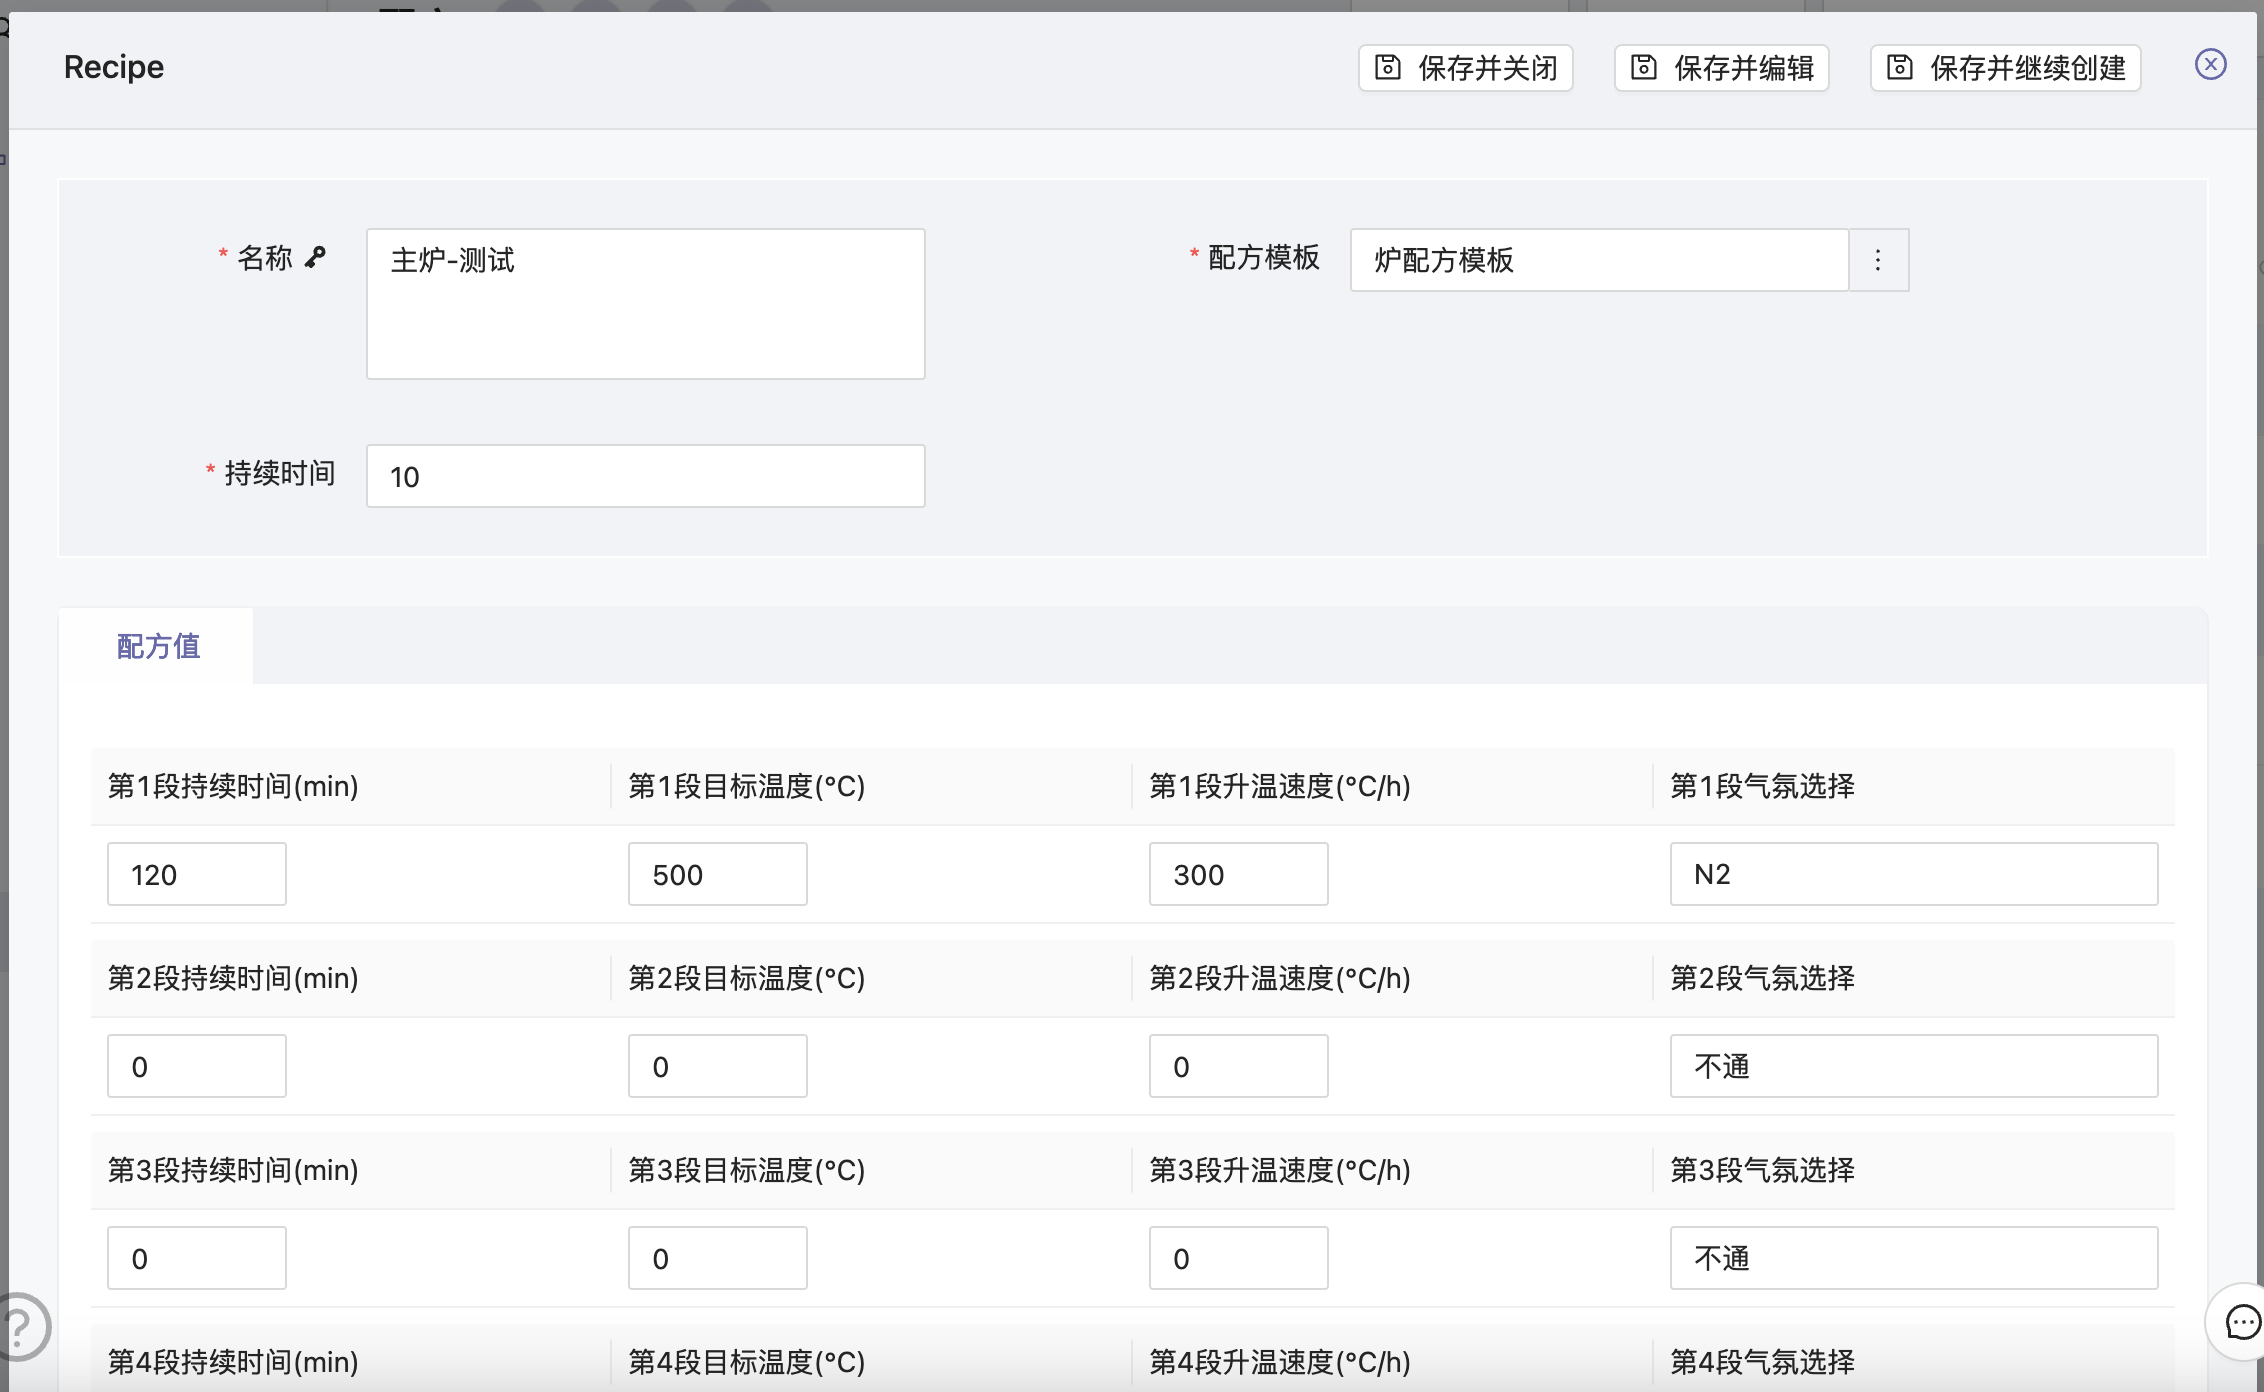Image resolution: width=2264 pixels, height=1392 pixels.
Task: Click the 第1段目标温度 field showing 500
Action: 717,874
